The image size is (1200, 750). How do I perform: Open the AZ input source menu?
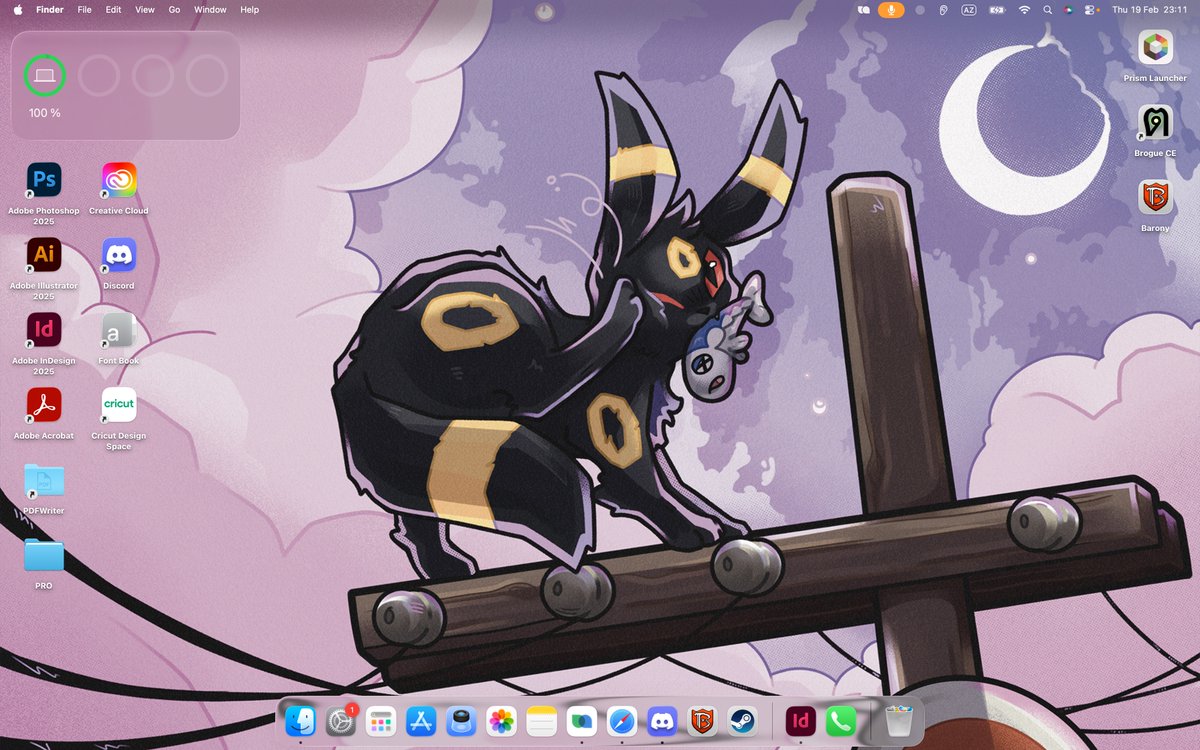click(969, 9)
